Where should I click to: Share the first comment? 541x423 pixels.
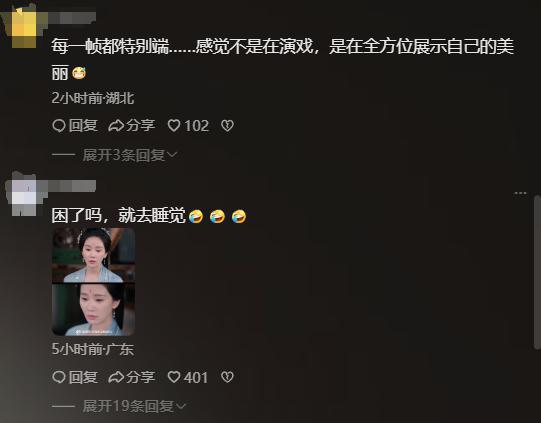point(131,126)
